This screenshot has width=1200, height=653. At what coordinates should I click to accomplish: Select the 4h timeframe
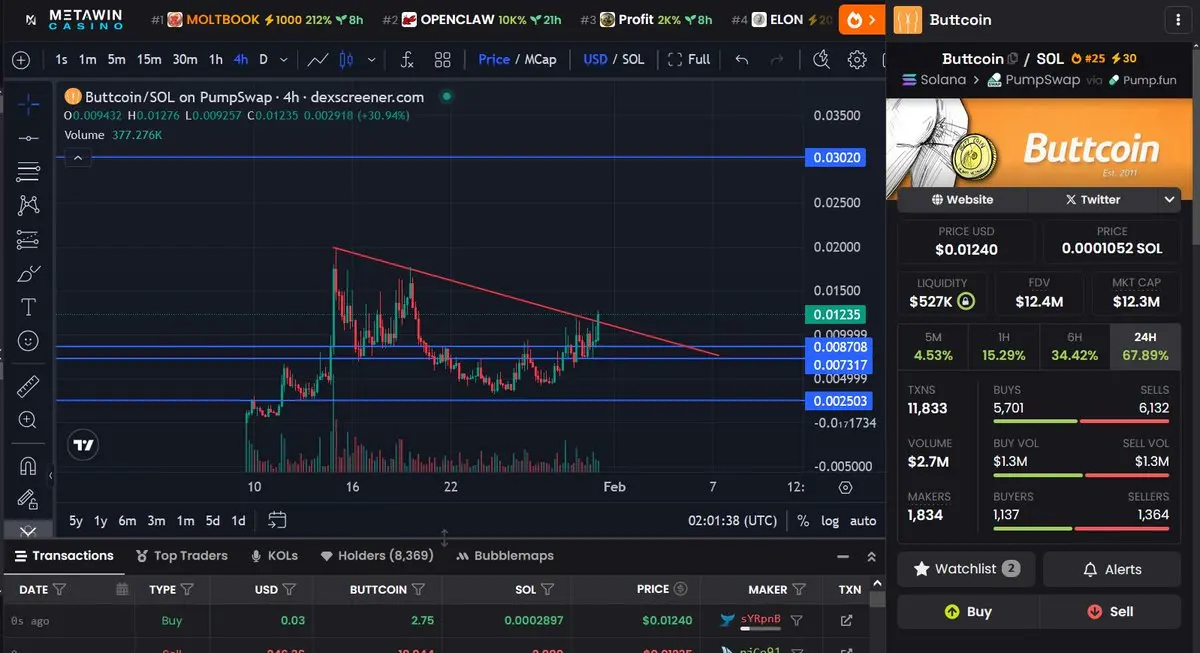click(x=241, y=60)
